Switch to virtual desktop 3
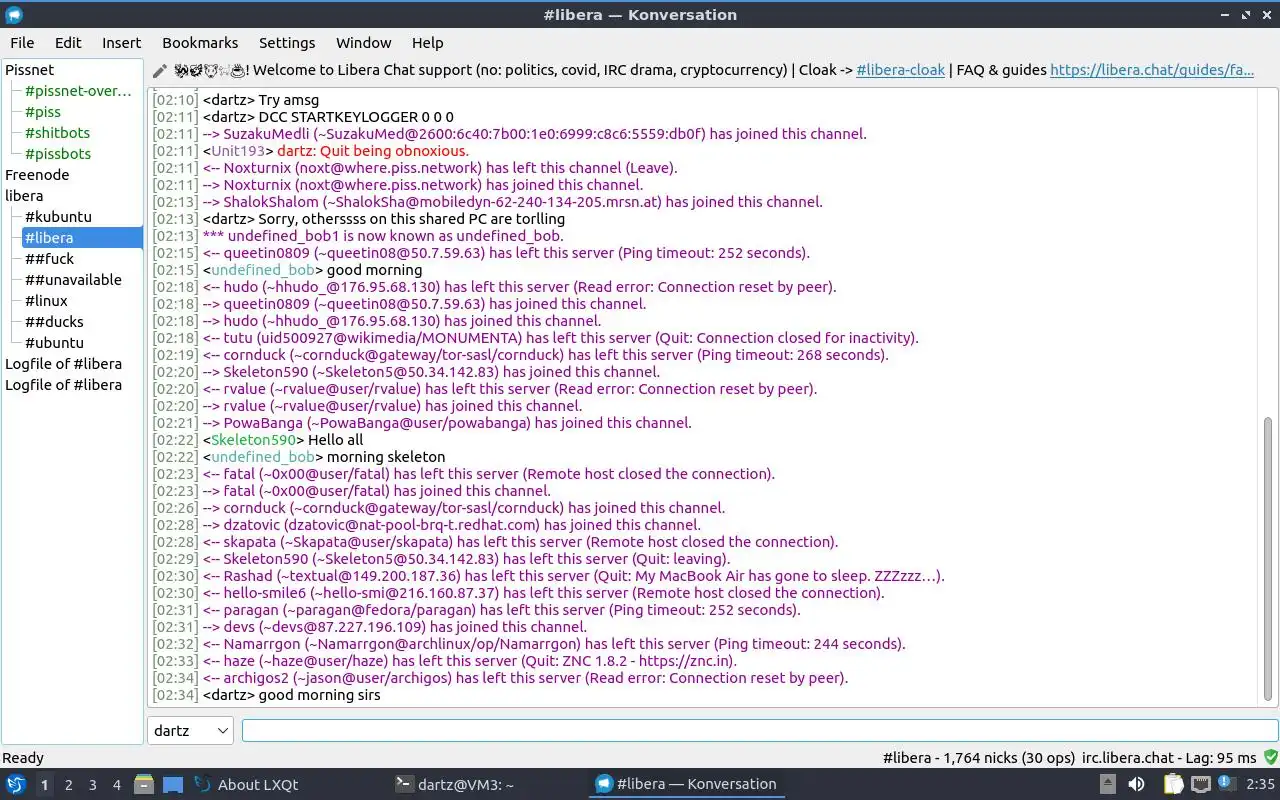 (x=93, y=785)
